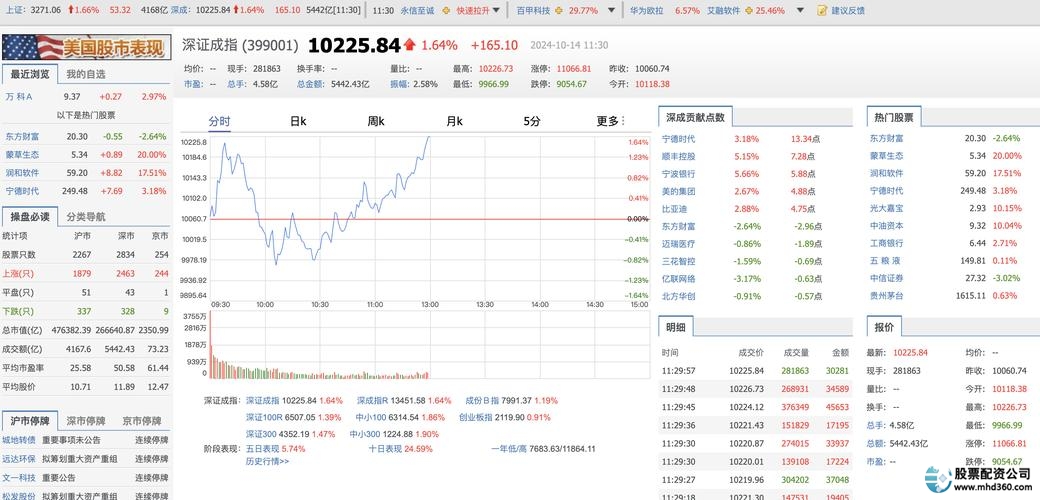Open 光大嘉宝 in right hot stocks

coord(887,208)
